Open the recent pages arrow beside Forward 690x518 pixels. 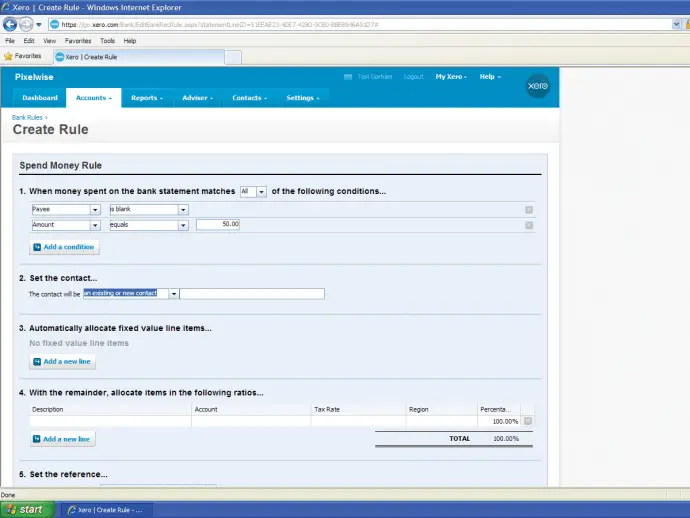39,25
